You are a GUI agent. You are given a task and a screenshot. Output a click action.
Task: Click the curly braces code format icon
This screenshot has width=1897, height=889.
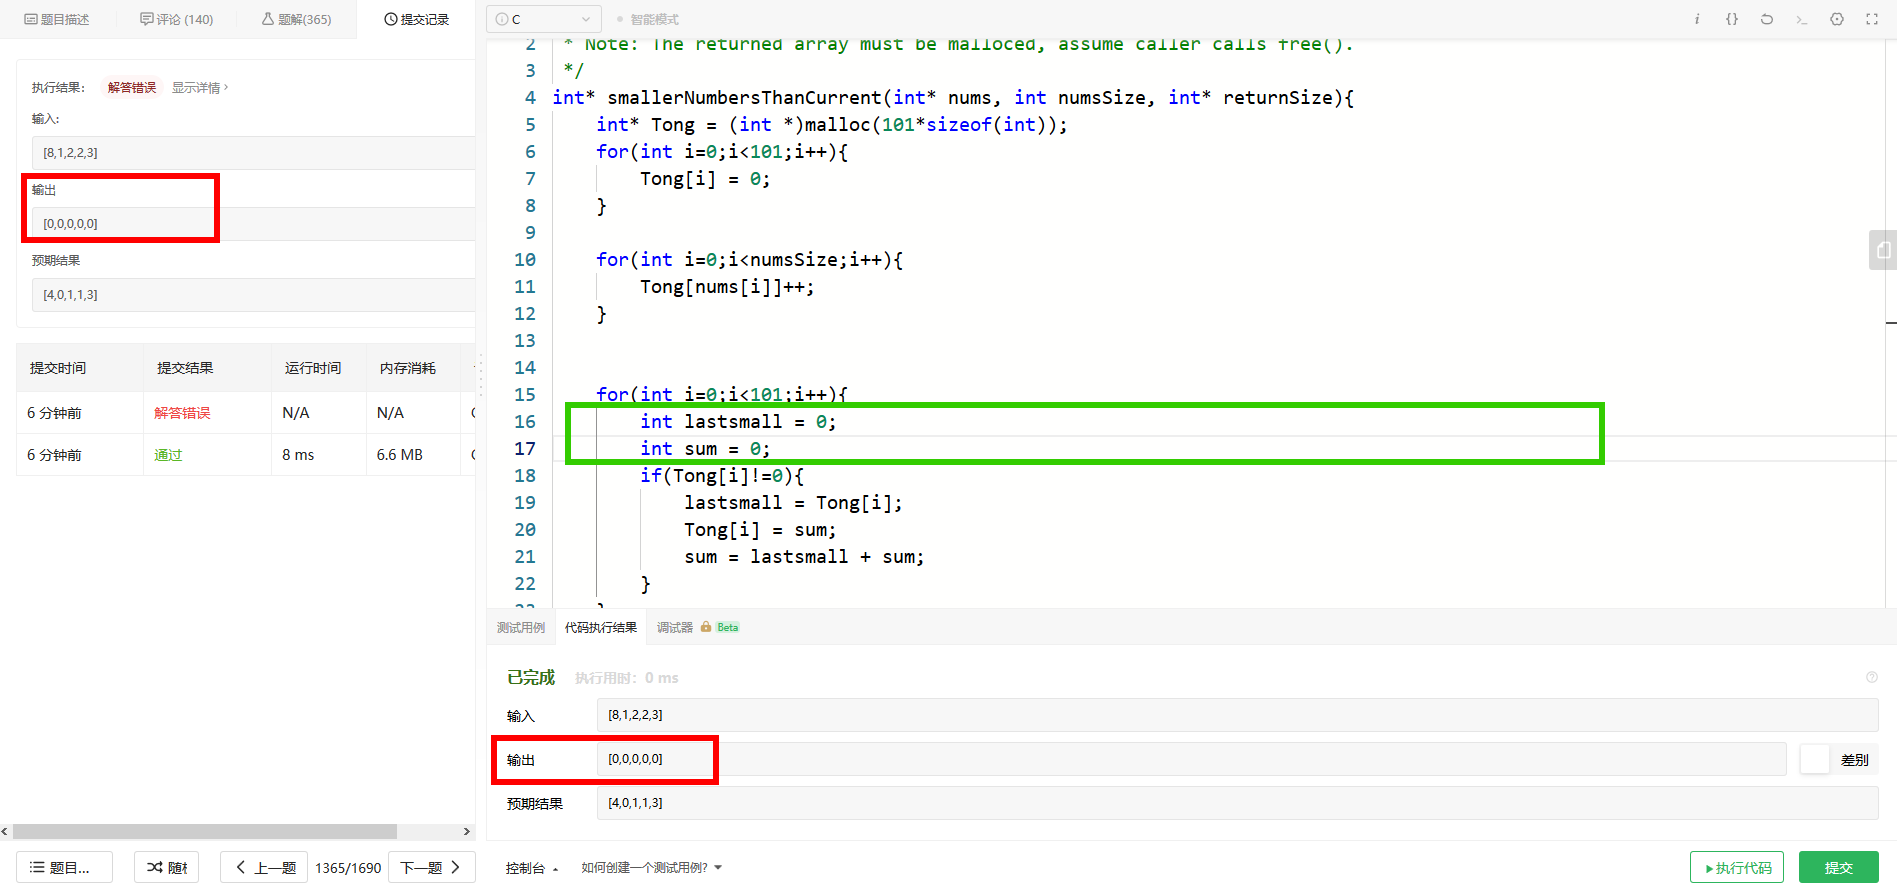point(1731,19)
